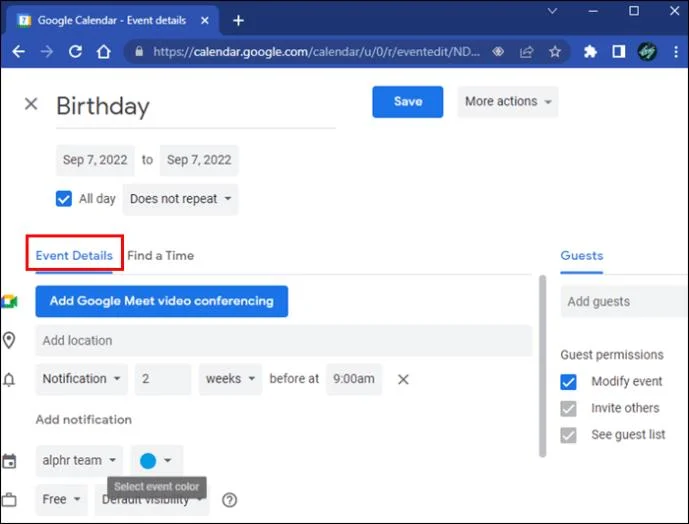
Task: Select the Guests tab
Action: 581,255
